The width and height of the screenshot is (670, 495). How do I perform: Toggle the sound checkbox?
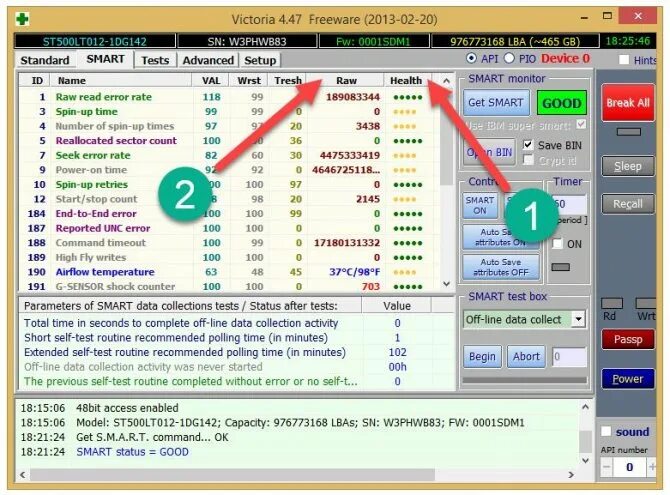606,431
